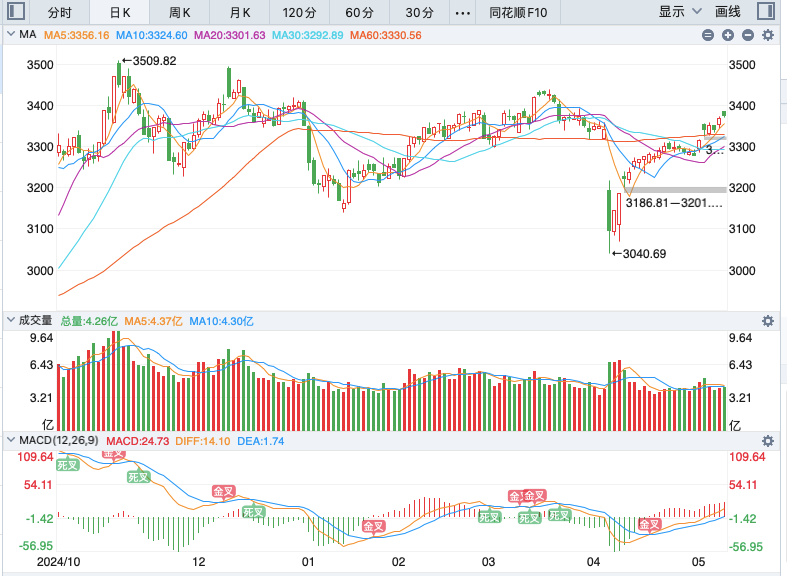This screenshot has height=576, width=787.
Task: Click the MA5:3356.16 label
Action: tap(76, 35)
